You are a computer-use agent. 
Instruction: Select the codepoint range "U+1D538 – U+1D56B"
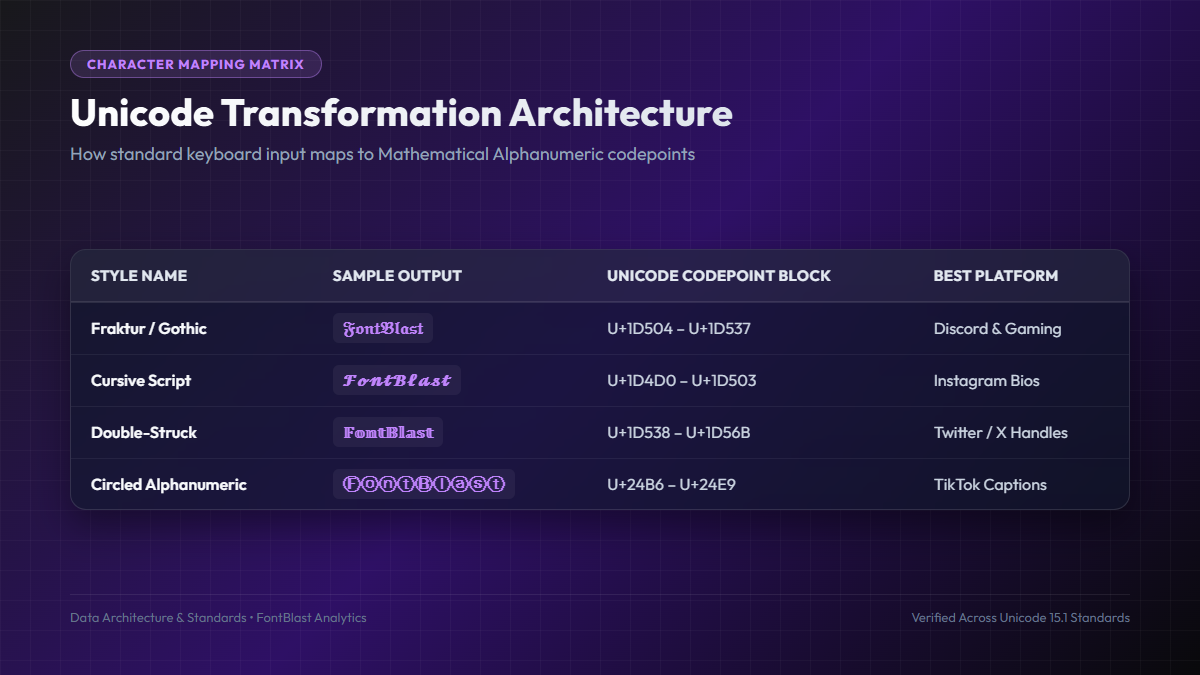679,432
